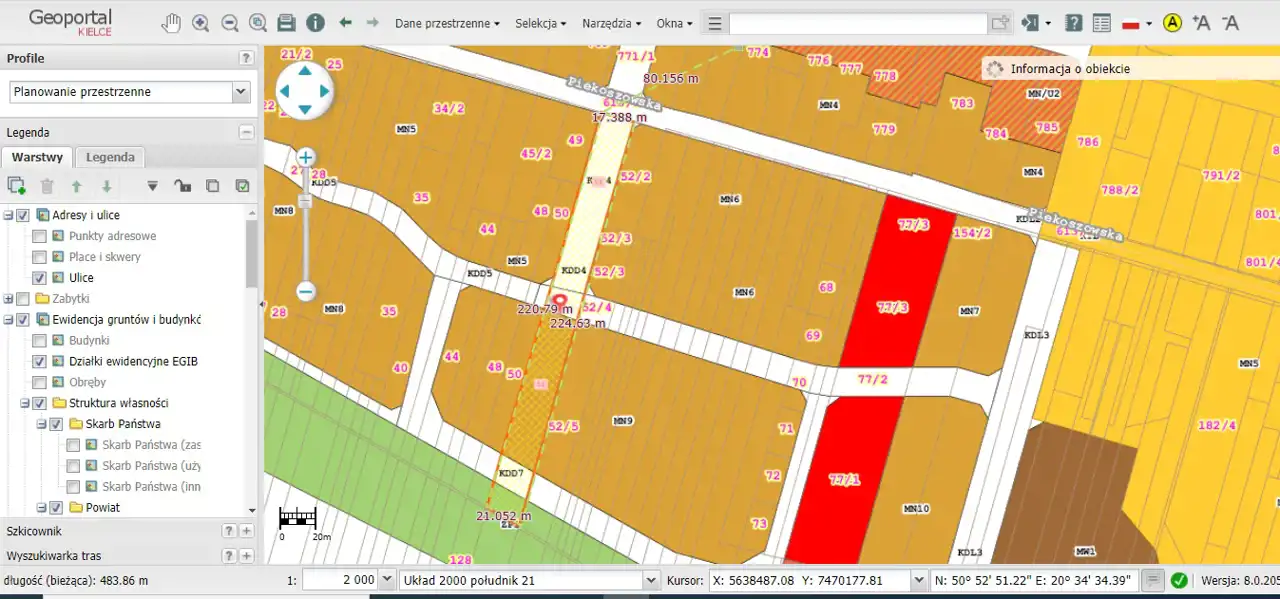Viewport: 1280px width, 599px height.
Task: Click the search input field
Action: [x=858, y=24]
